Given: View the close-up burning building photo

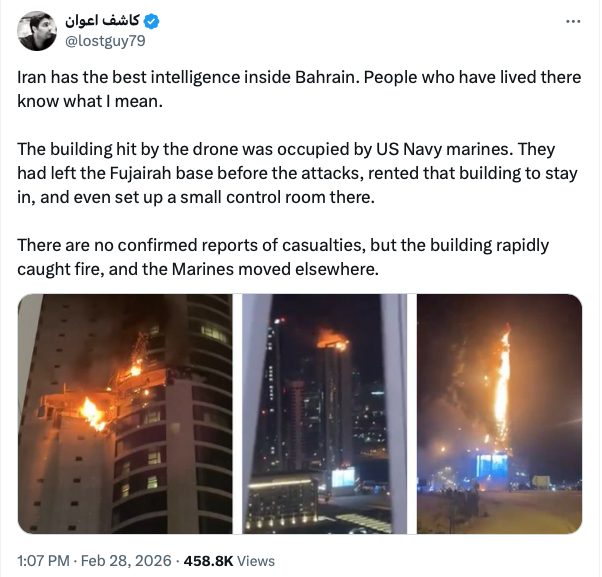Looking at the screenshot, I should (x=125, y=414).
